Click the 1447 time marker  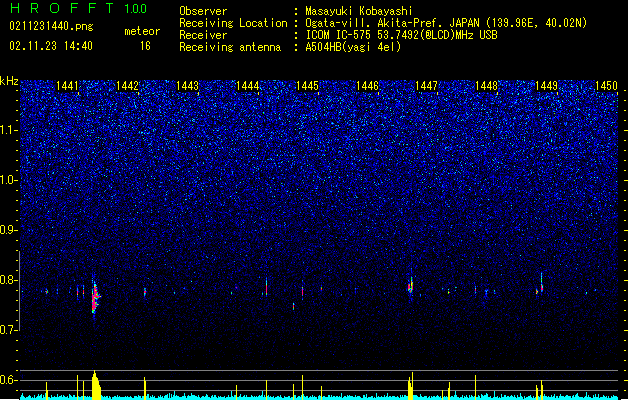tap(426, 86)
